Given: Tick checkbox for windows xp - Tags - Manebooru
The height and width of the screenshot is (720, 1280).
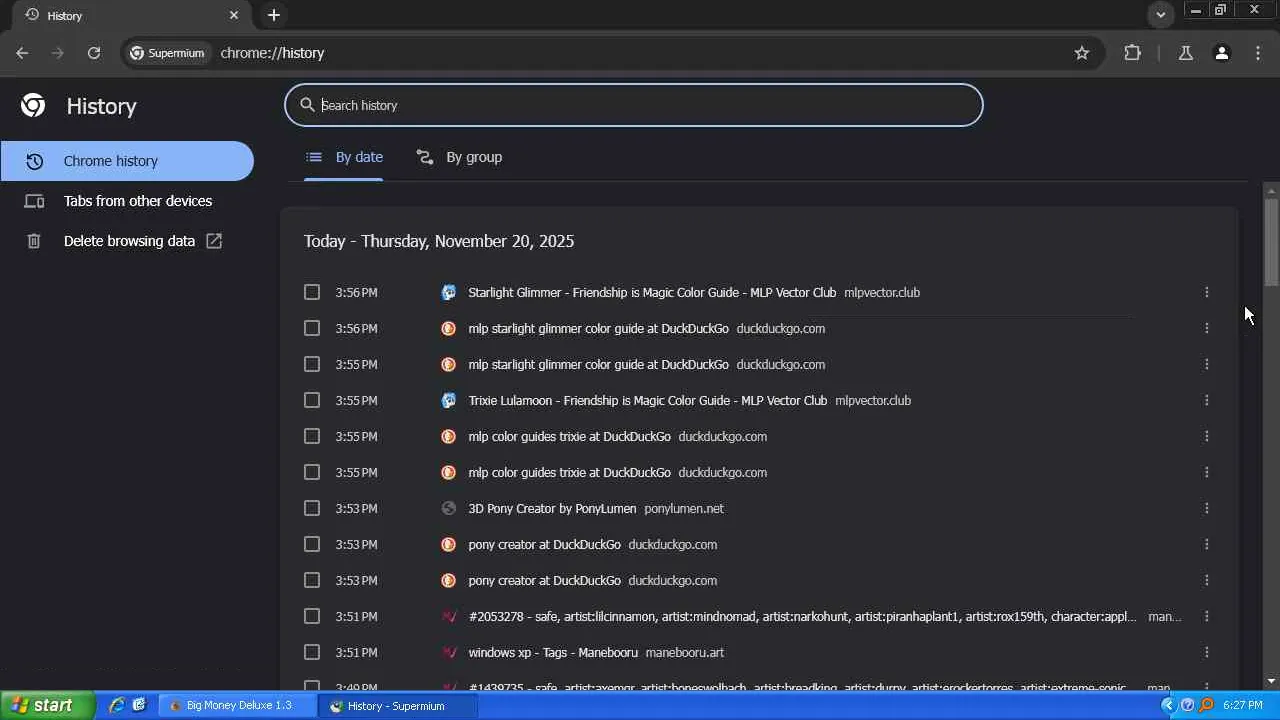Looking at the screenshot, I should [x=312, y=653].
